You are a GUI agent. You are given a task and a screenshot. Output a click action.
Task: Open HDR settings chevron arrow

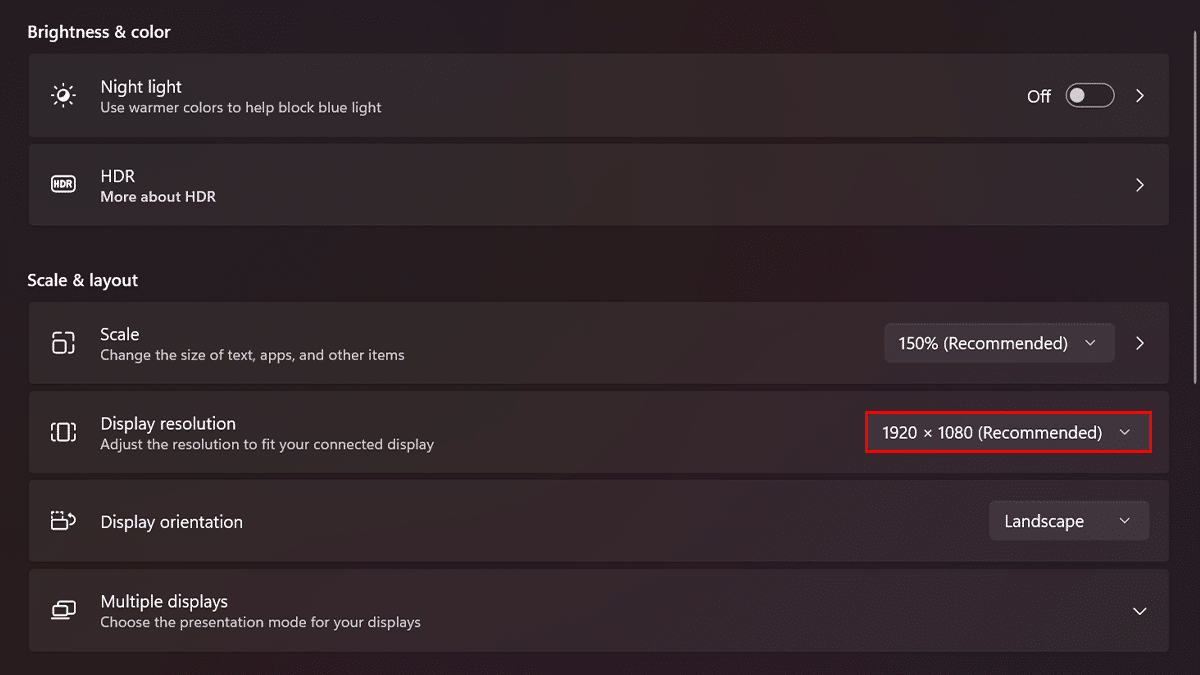(1140, 185)
